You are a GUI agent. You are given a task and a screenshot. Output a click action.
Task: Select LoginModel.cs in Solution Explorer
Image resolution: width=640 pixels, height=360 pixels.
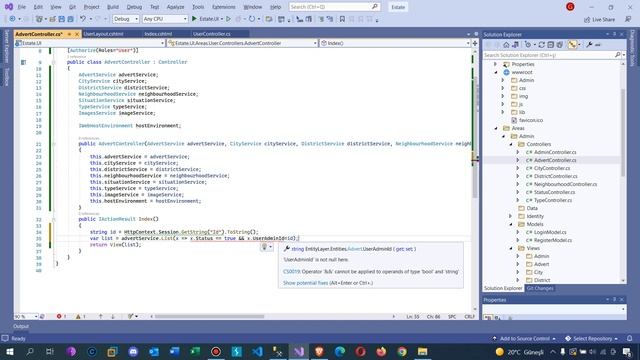click(550, 232)
